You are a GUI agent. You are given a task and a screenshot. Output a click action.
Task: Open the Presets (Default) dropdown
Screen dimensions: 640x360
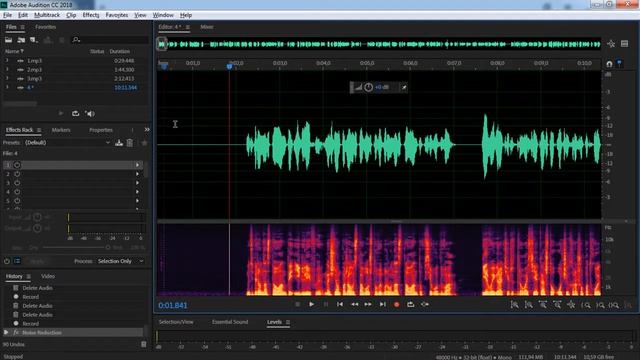tap(67, 143)
